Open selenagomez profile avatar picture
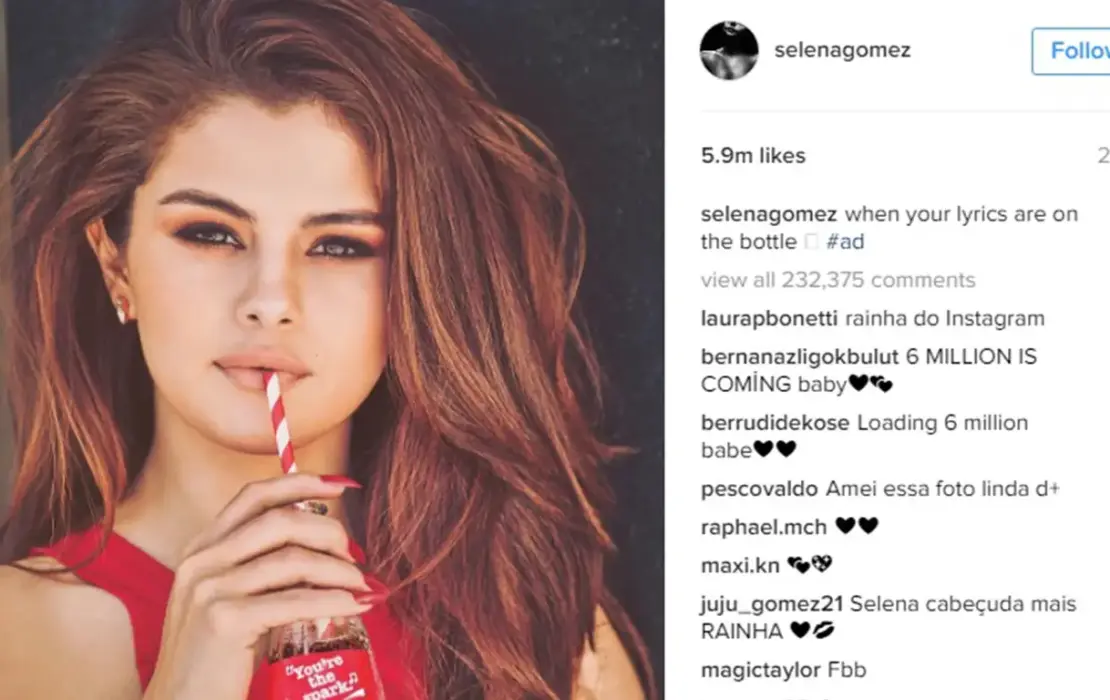Screen dimensions: 1110x700 (728, 50)
